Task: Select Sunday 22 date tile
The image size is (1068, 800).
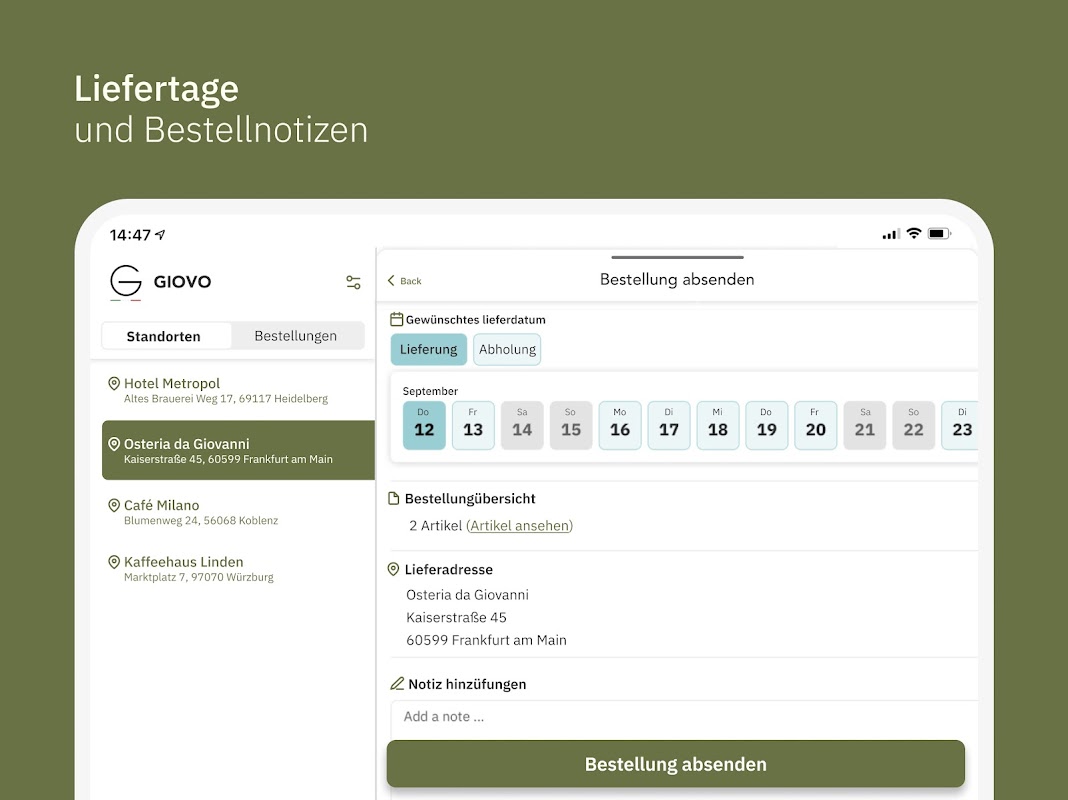Action: [x=914, y=425]
